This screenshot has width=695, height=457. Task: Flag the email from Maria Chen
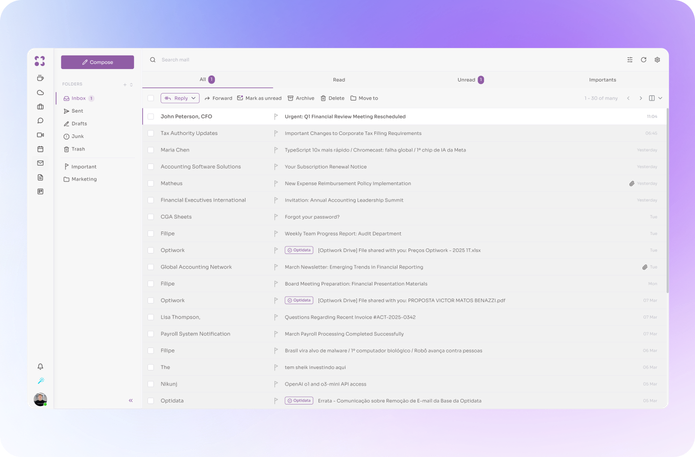[276, 150]
